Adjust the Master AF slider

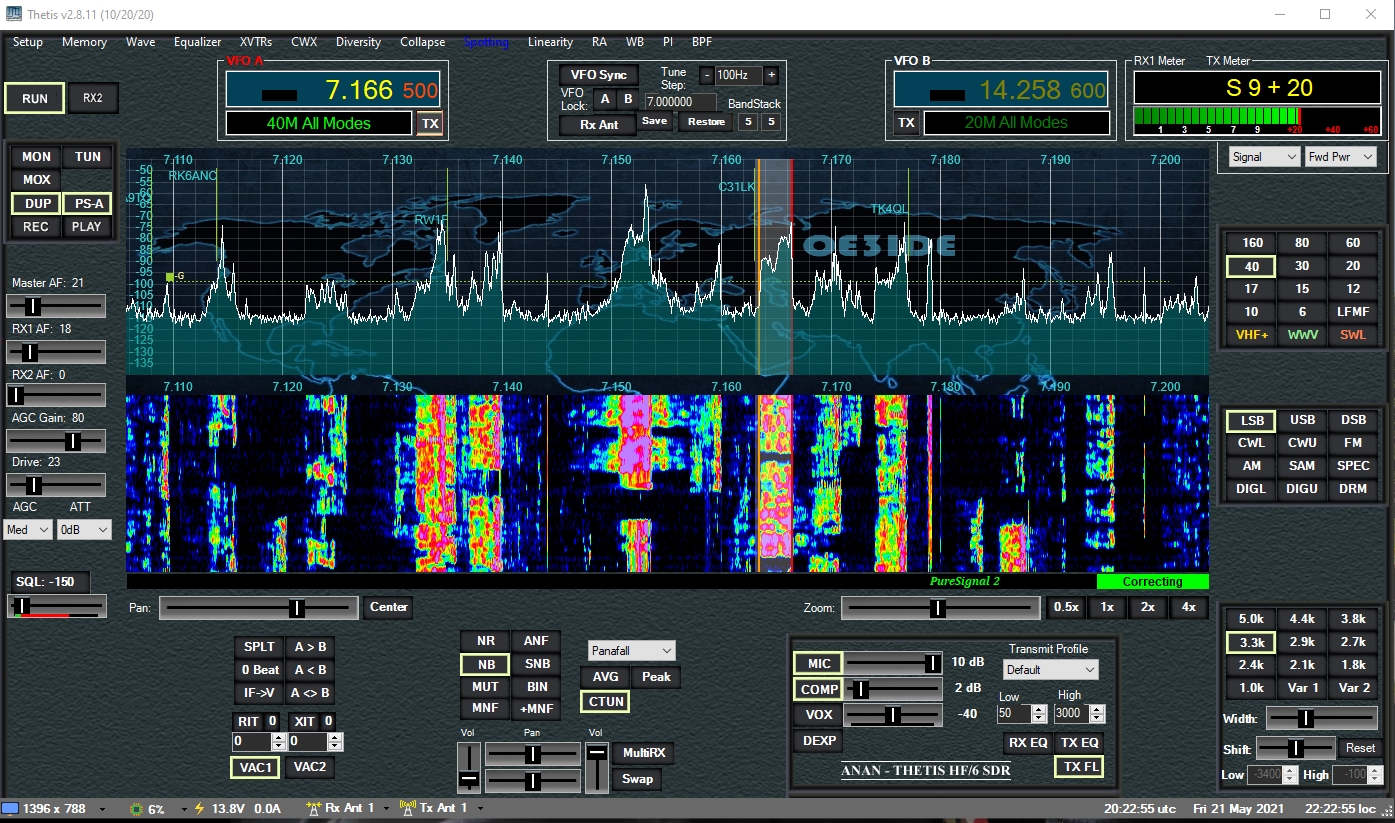(56, 305)
